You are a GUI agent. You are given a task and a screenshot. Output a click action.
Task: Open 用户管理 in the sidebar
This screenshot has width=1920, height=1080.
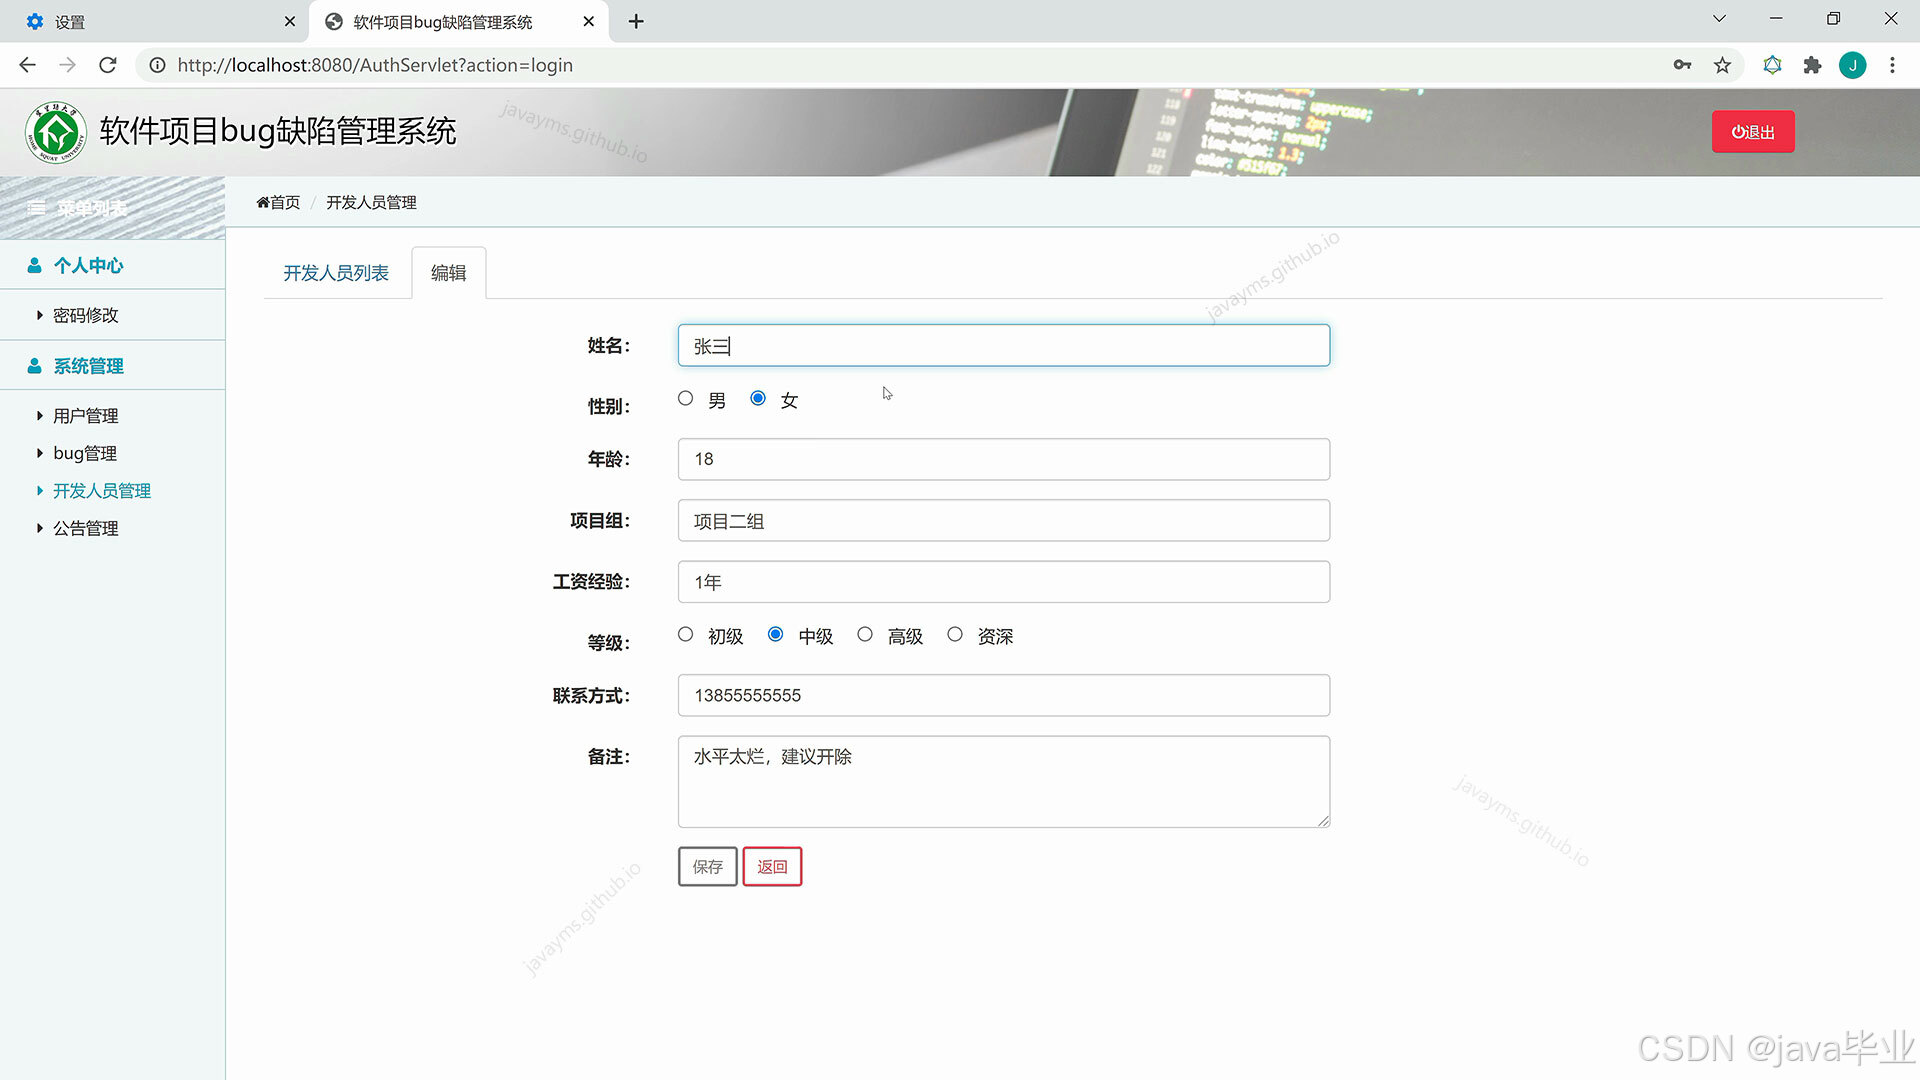(85, 416)
